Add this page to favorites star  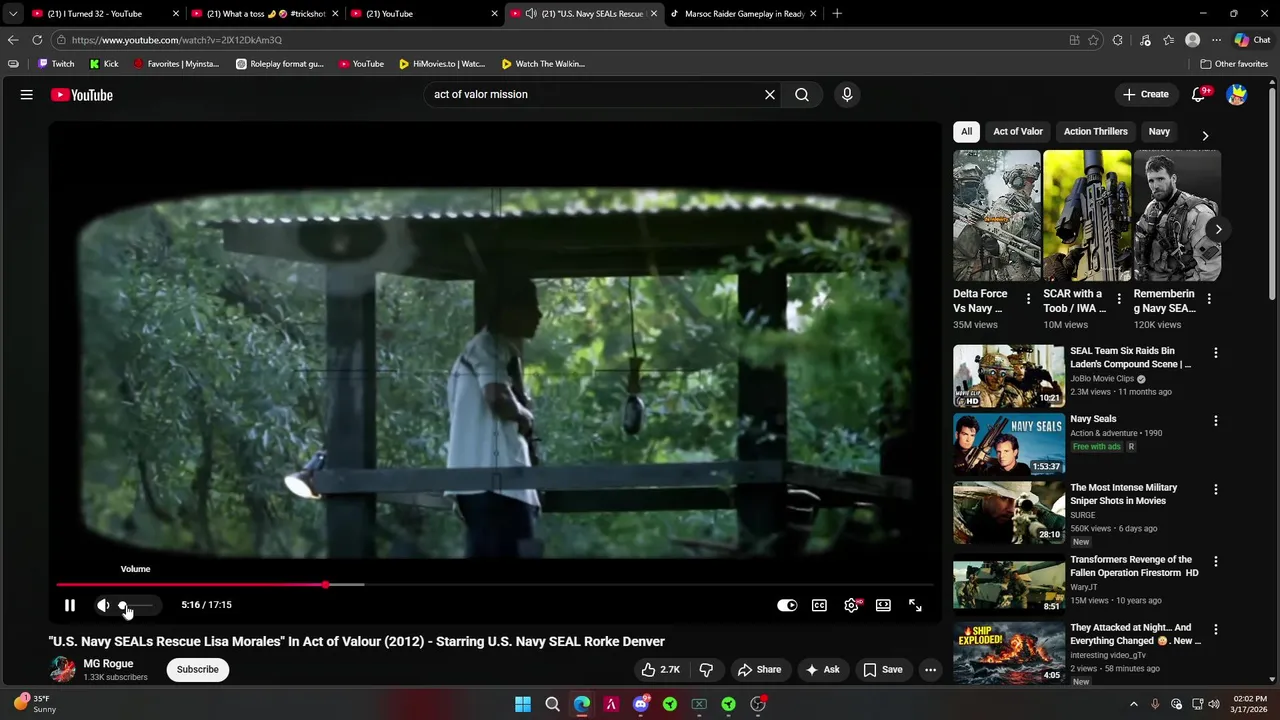tap(1093, 40)
